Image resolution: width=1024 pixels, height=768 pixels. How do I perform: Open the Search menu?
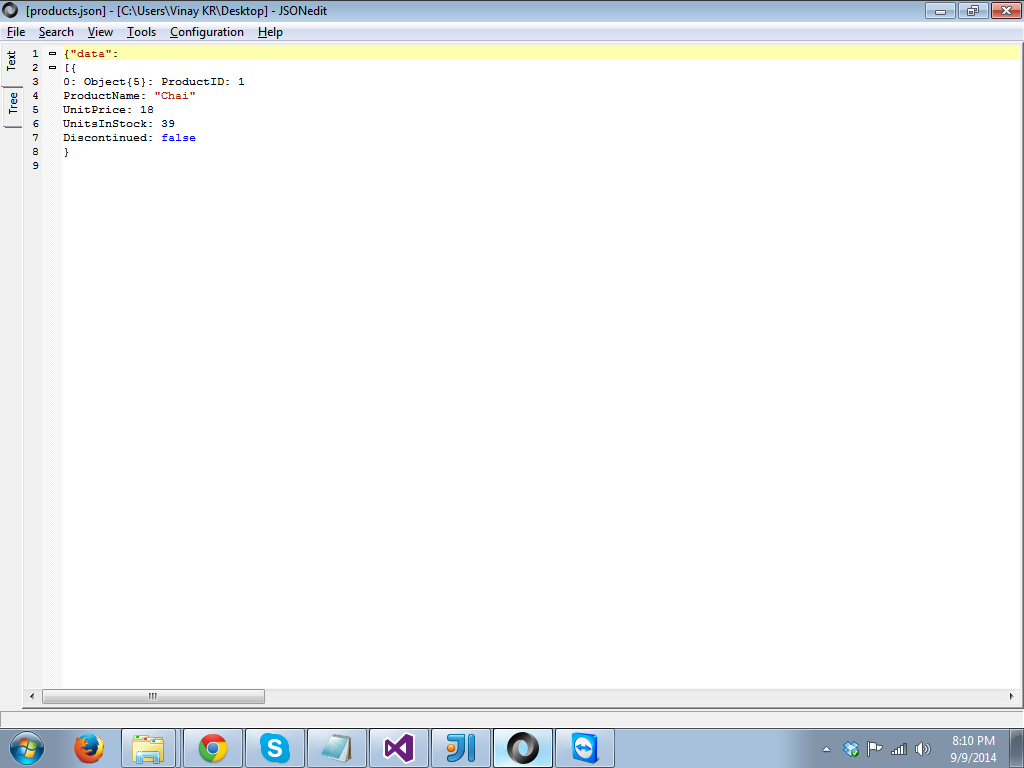(x=56, y=32)
